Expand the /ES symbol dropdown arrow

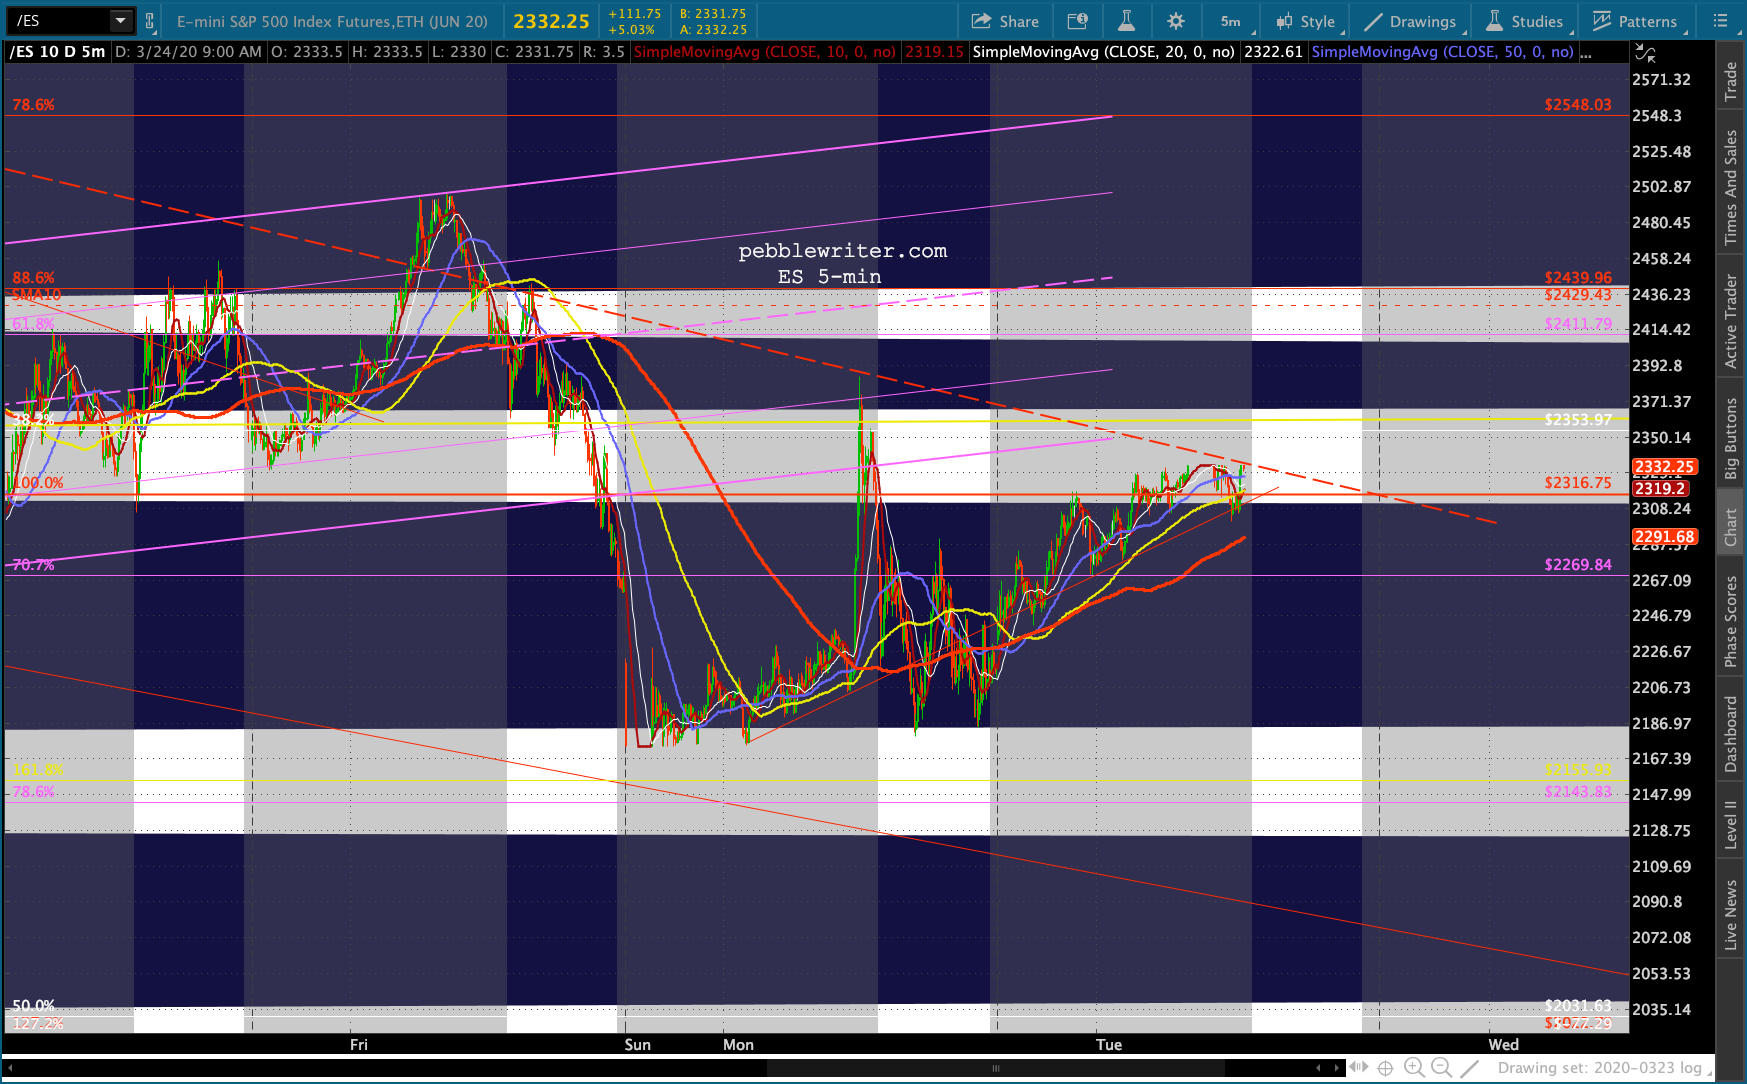[120, 21]
